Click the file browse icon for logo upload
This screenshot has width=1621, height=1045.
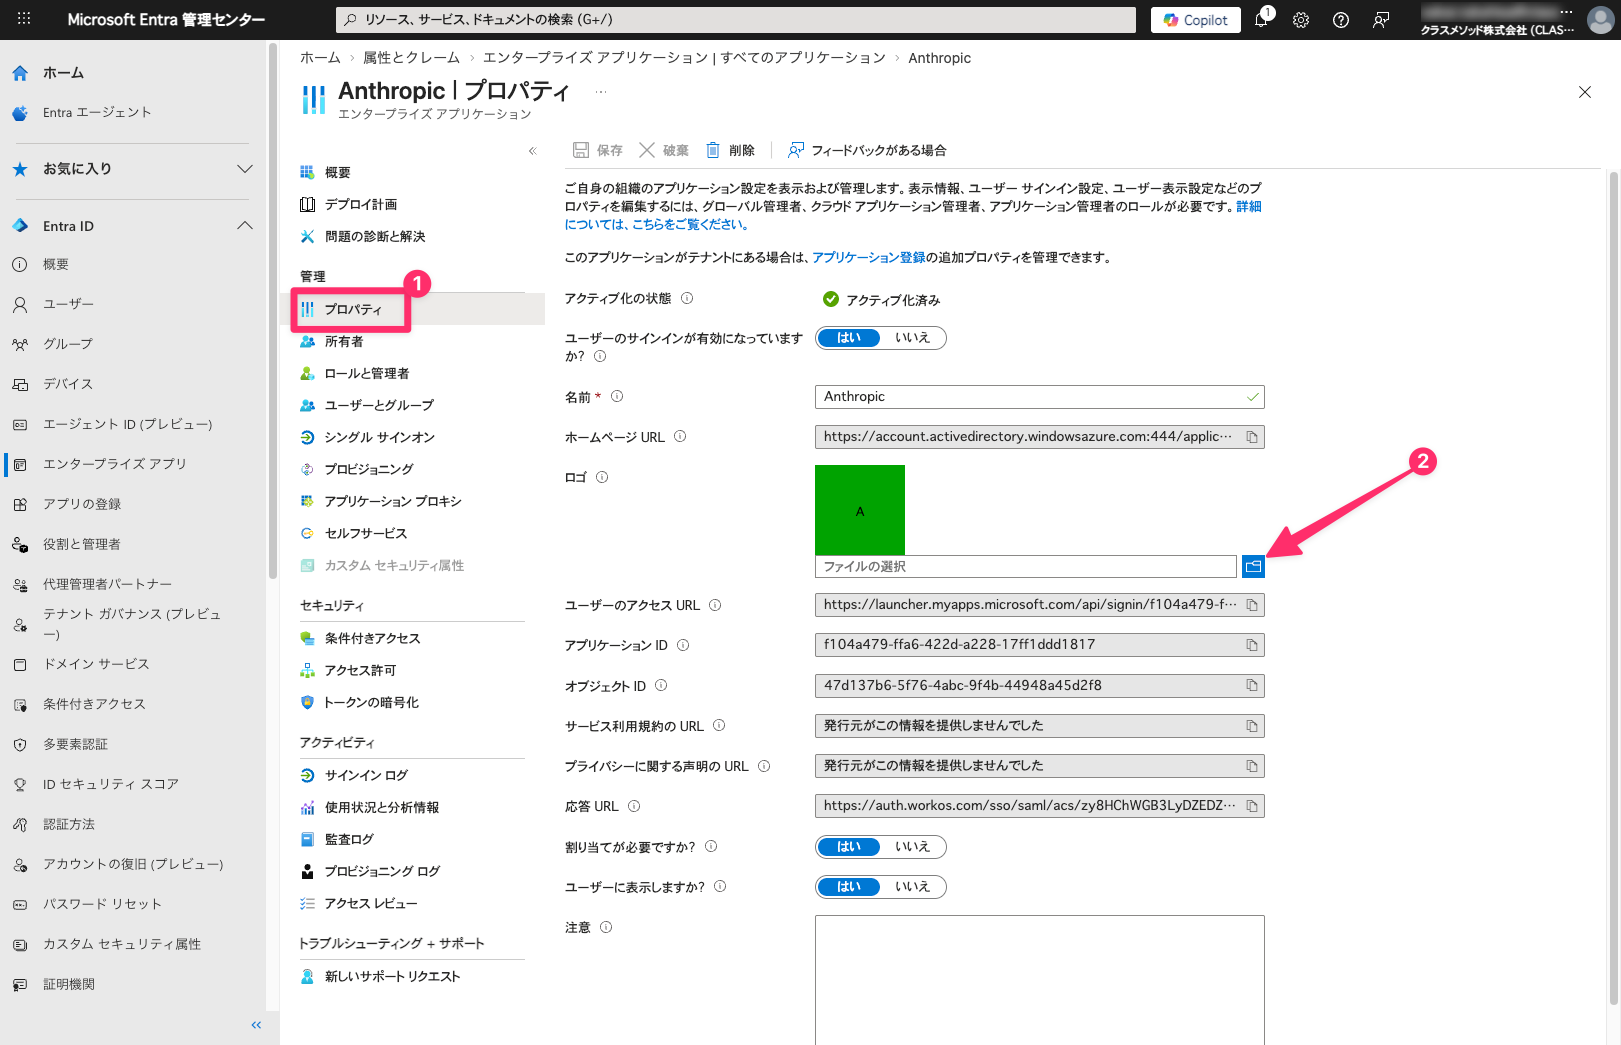pos(1253,567)
